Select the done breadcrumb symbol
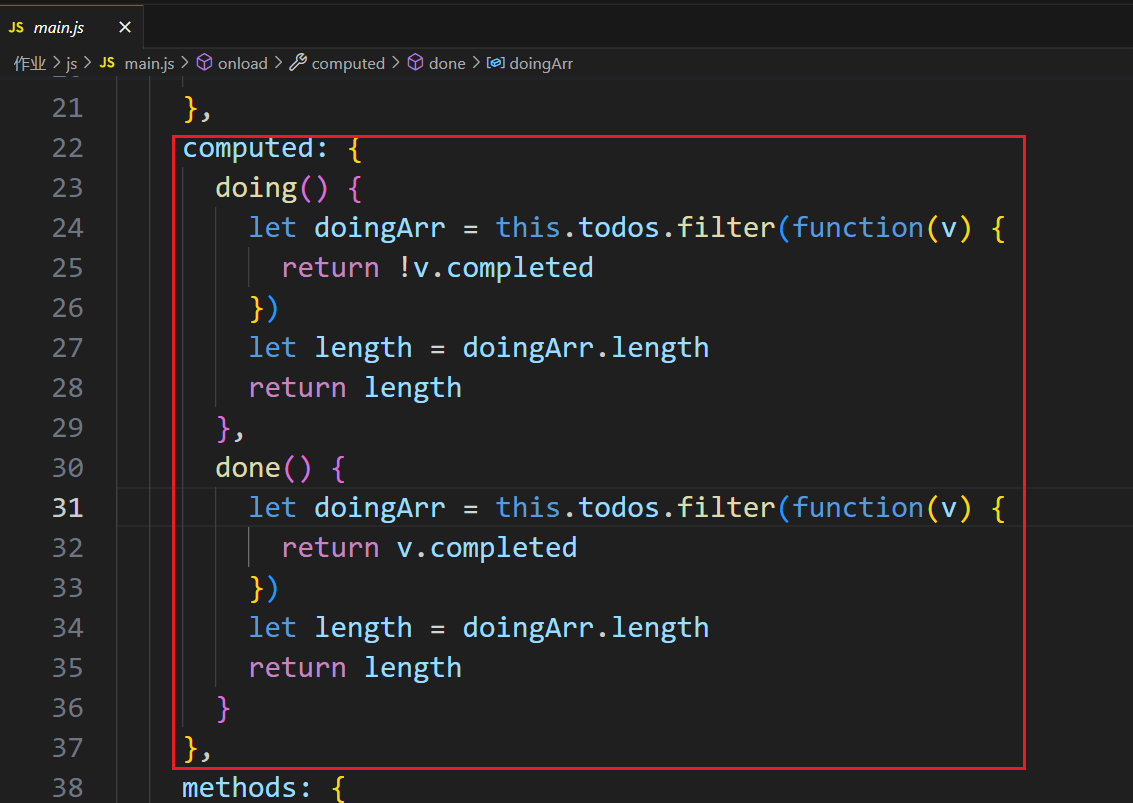Screen dimensions: 1133x803 tap(447, 64)
